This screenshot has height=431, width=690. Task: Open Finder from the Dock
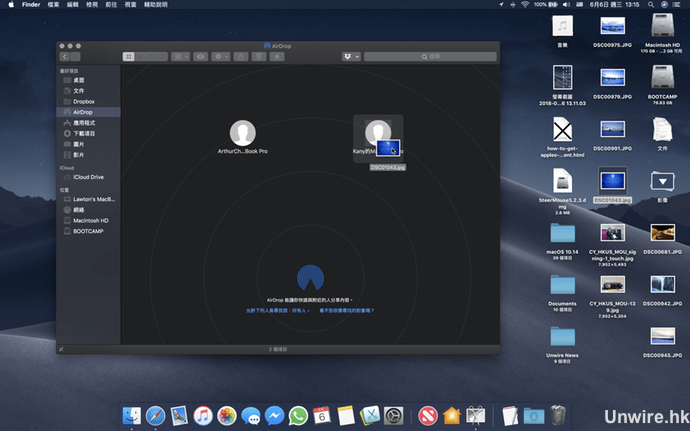click(x=131, y=415)
